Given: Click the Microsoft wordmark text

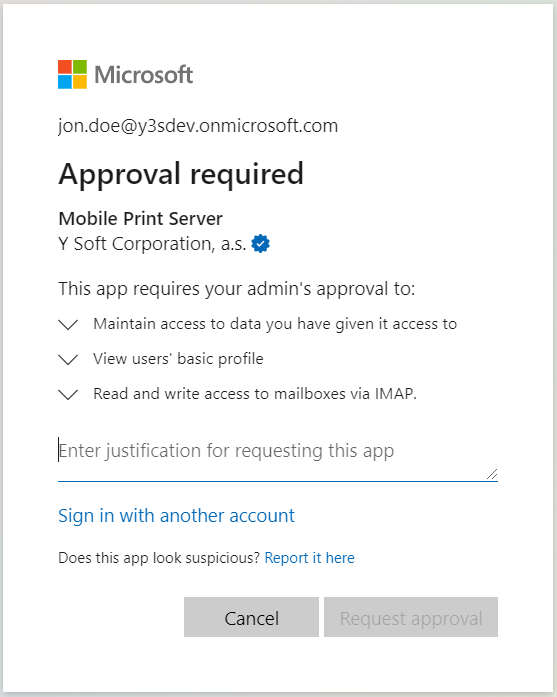Looking at the screenshot, I should (x=144, y=75).
